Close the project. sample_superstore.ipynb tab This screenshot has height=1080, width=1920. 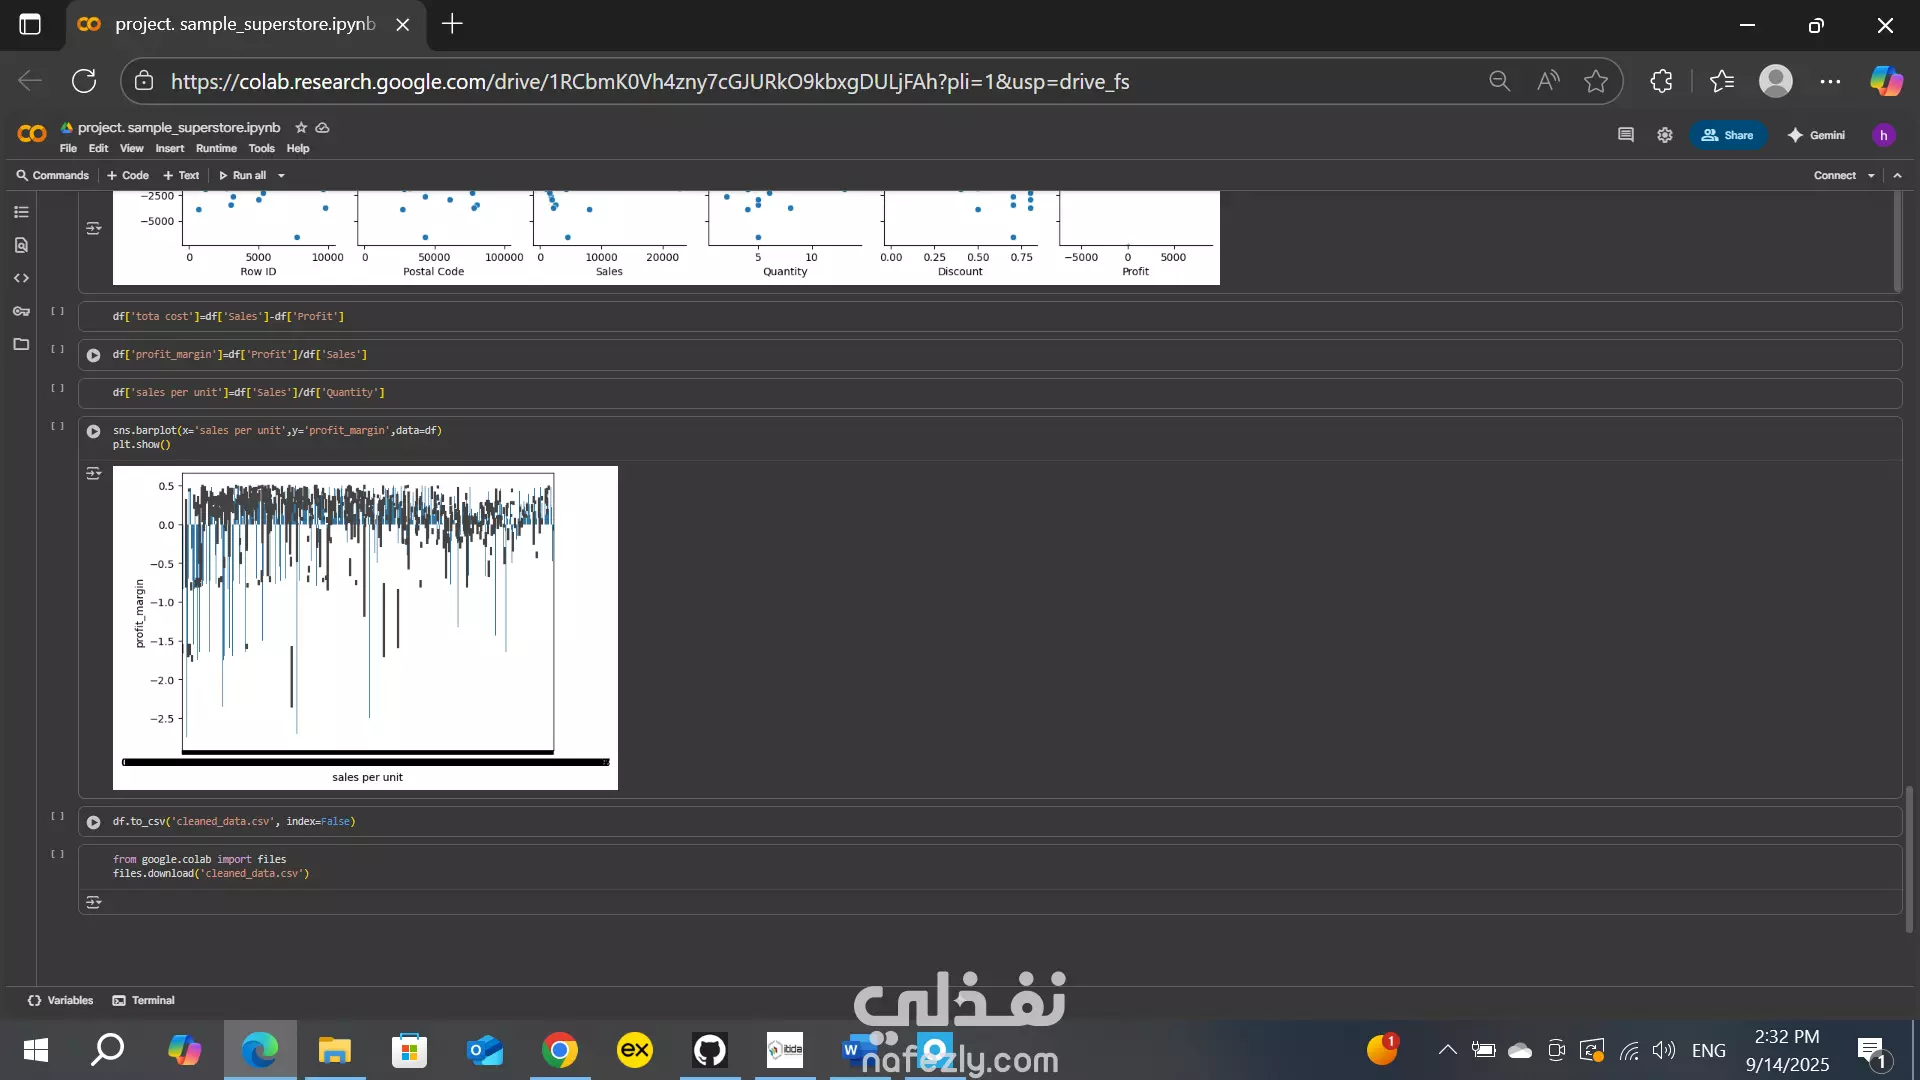coord(403,25)
